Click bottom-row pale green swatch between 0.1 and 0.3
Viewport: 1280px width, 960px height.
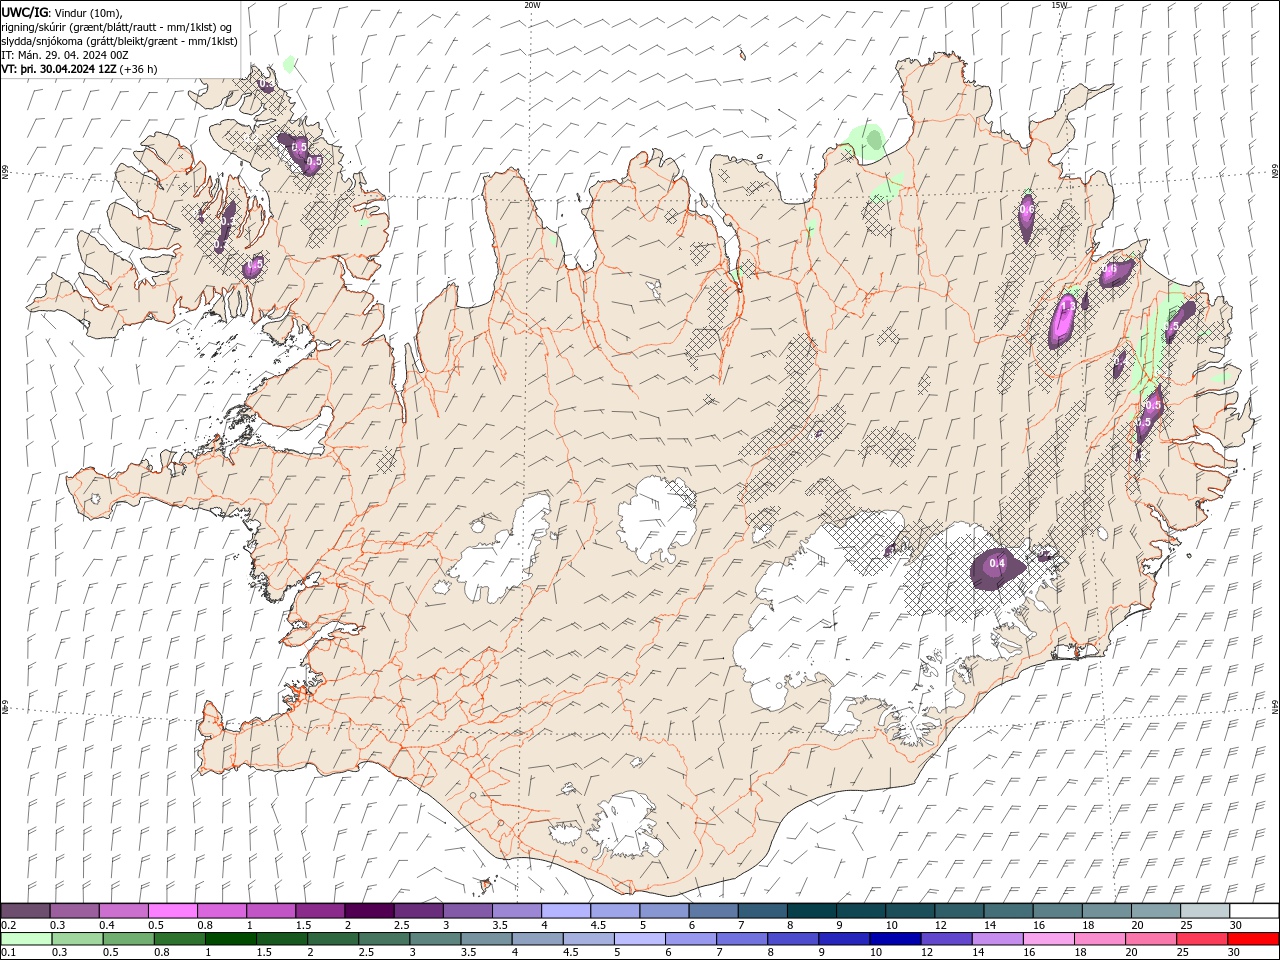click(26, 939)
